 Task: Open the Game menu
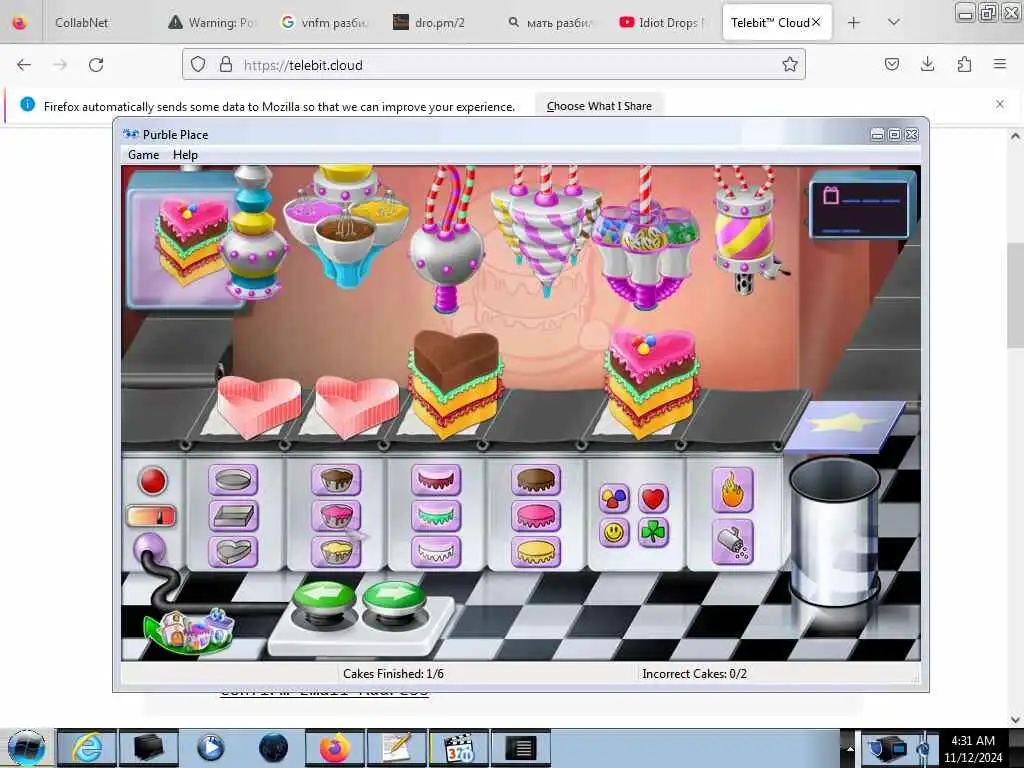coord(144,155)
